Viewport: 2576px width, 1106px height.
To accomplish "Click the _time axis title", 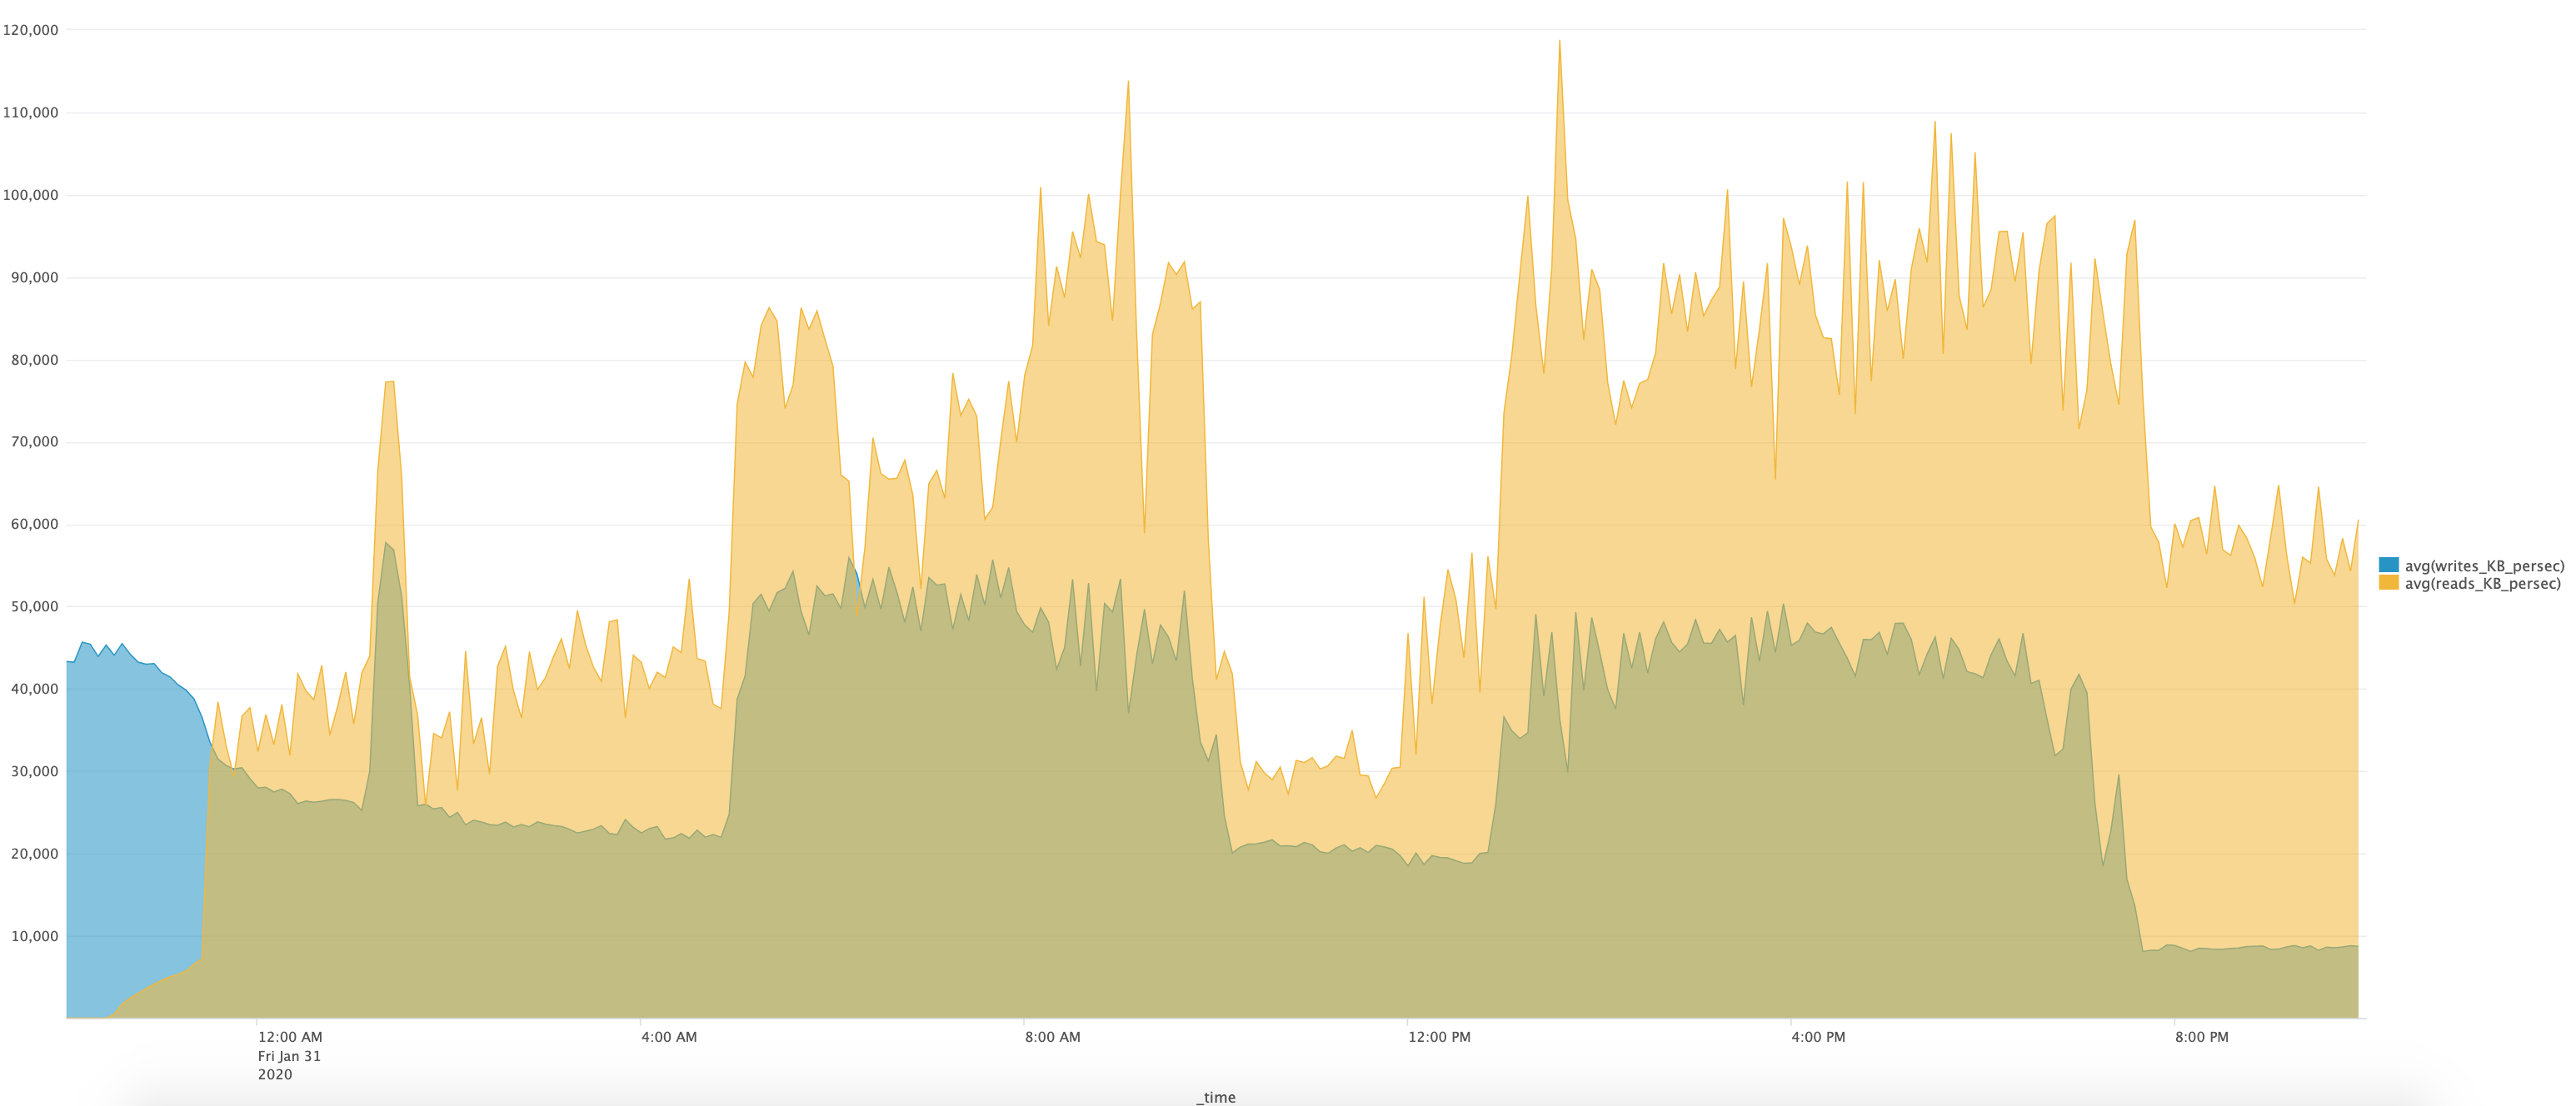I will (x=1215, y=1097).
